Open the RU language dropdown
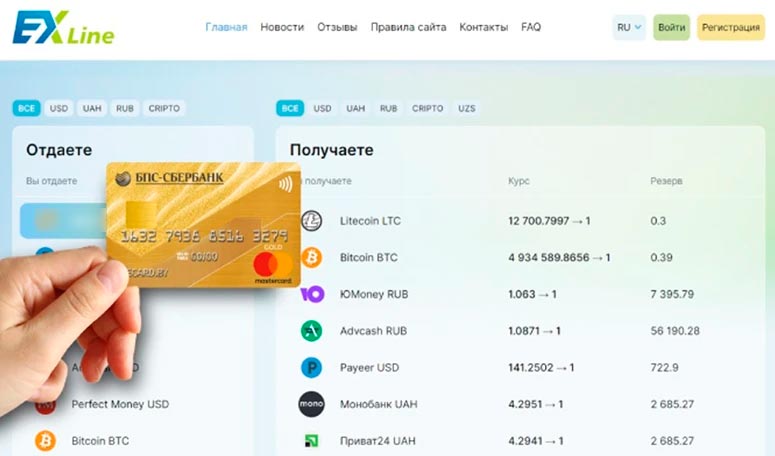775x456 pixels. [629, 27]
